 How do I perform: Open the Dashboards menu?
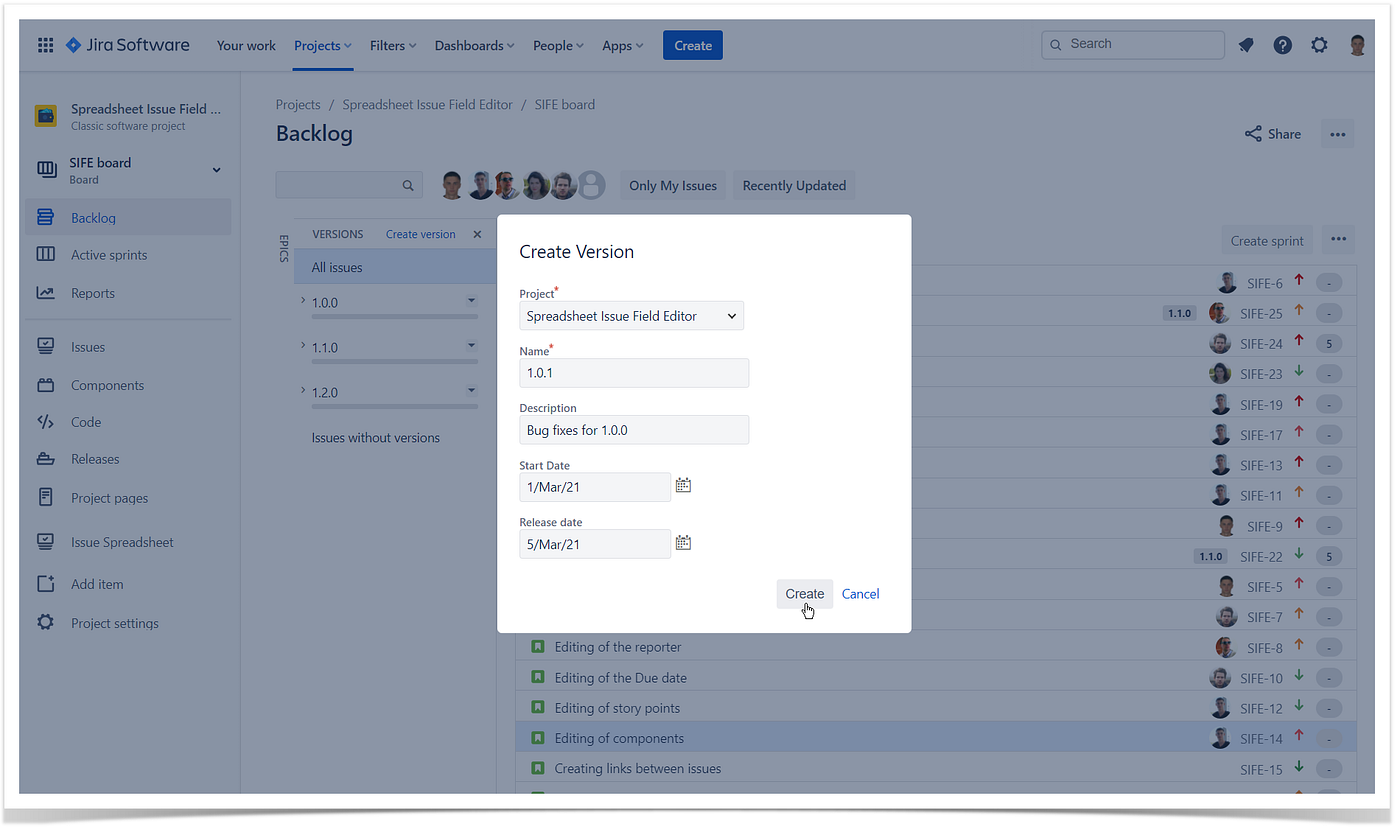(x=475, y=45)
